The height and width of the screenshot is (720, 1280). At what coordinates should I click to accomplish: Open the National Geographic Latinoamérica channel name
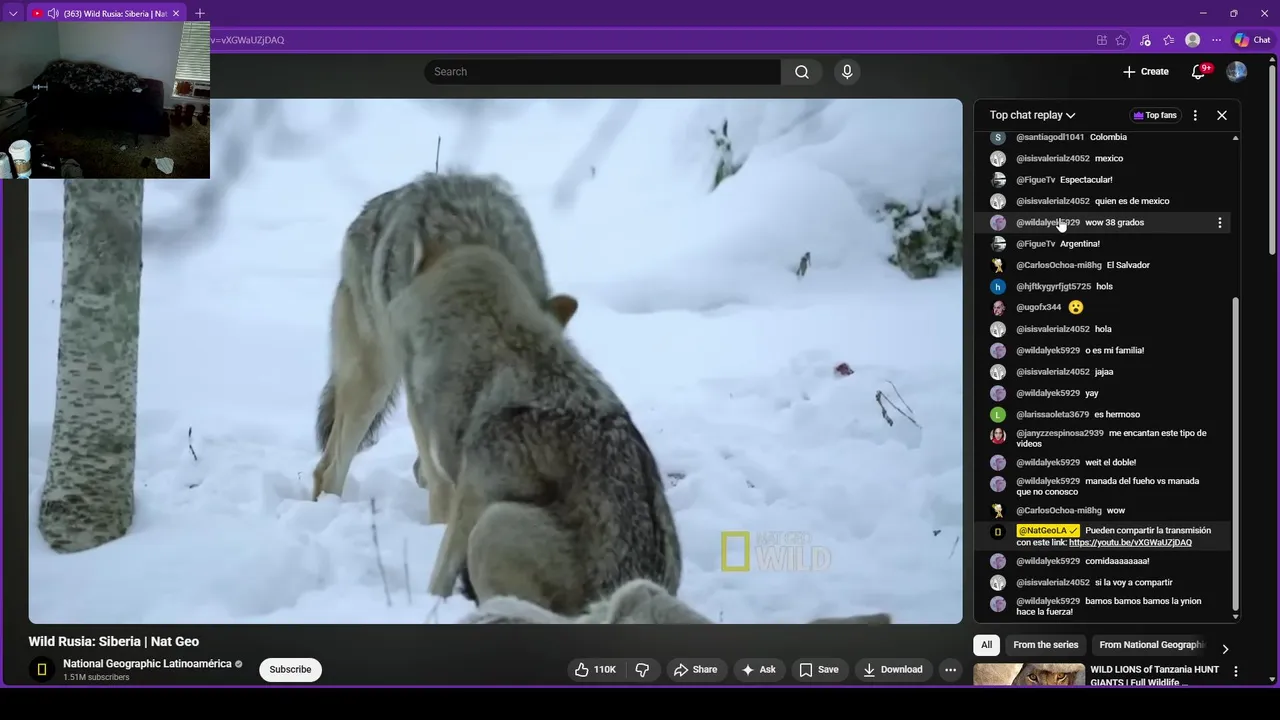(x=147, y=664)
